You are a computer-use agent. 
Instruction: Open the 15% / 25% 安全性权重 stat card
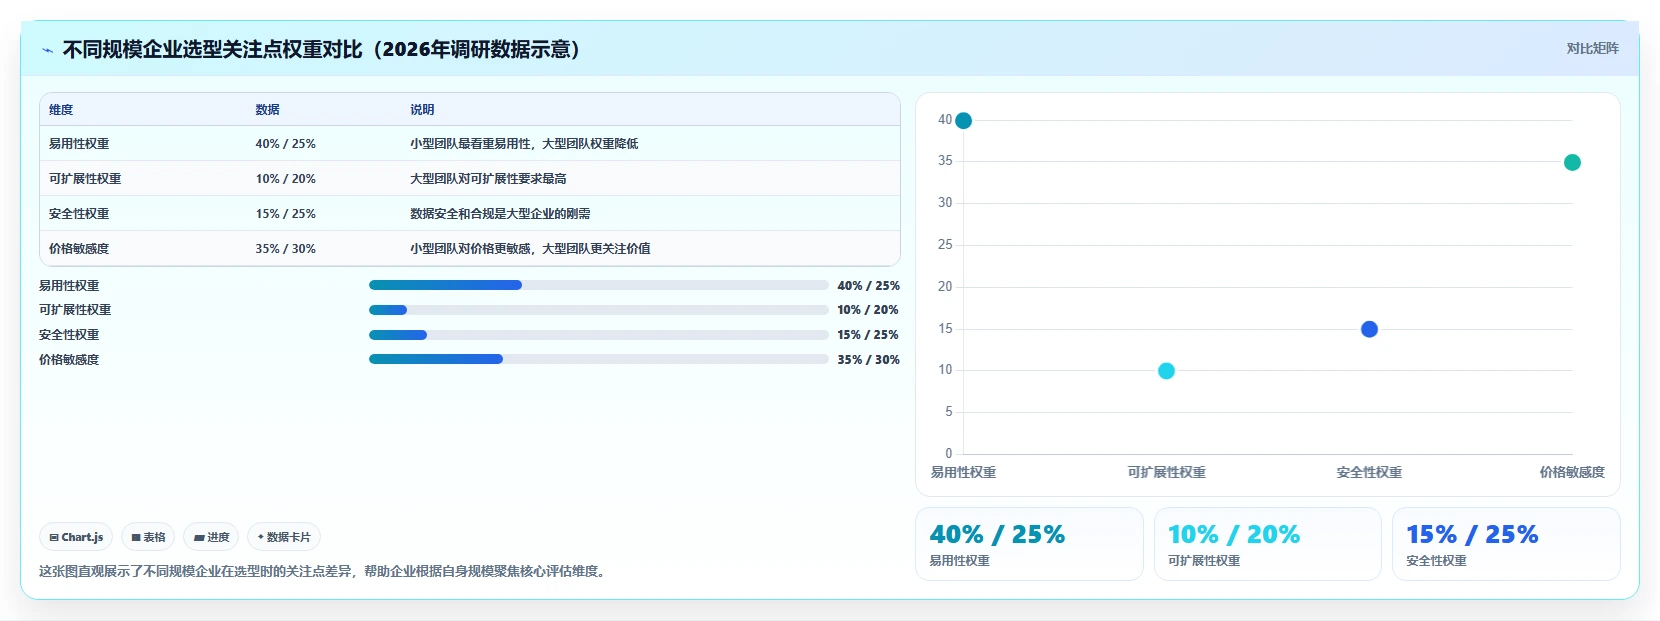(x=1506, y=544)
